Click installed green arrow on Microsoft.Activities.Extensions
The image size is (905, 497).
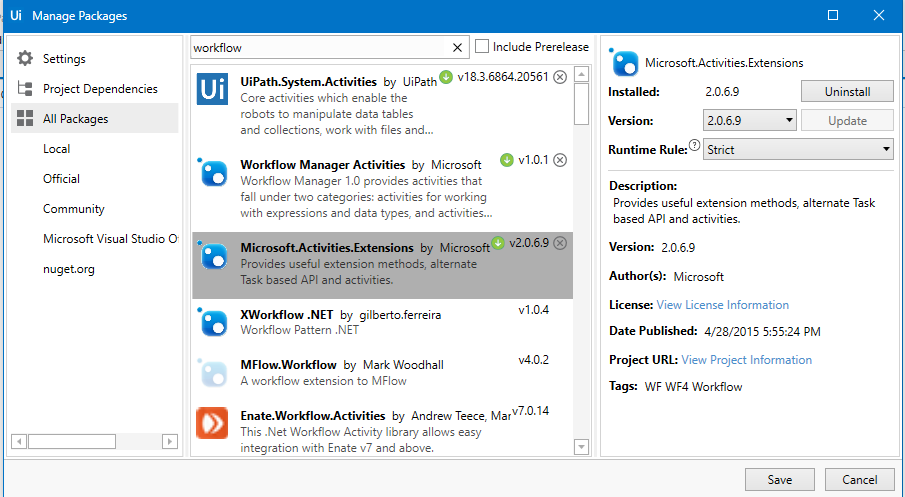click(498, 243)
